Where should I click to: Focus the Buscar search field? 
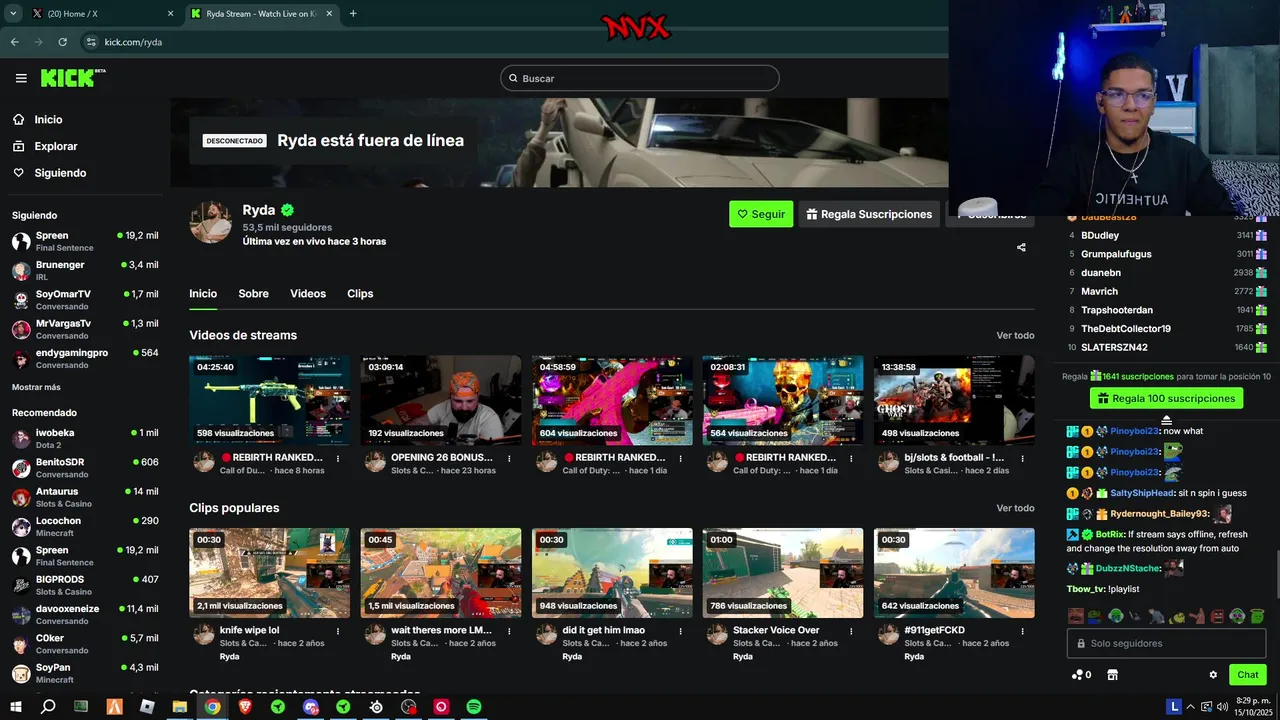pyautogui.click(x=640, y=78)
